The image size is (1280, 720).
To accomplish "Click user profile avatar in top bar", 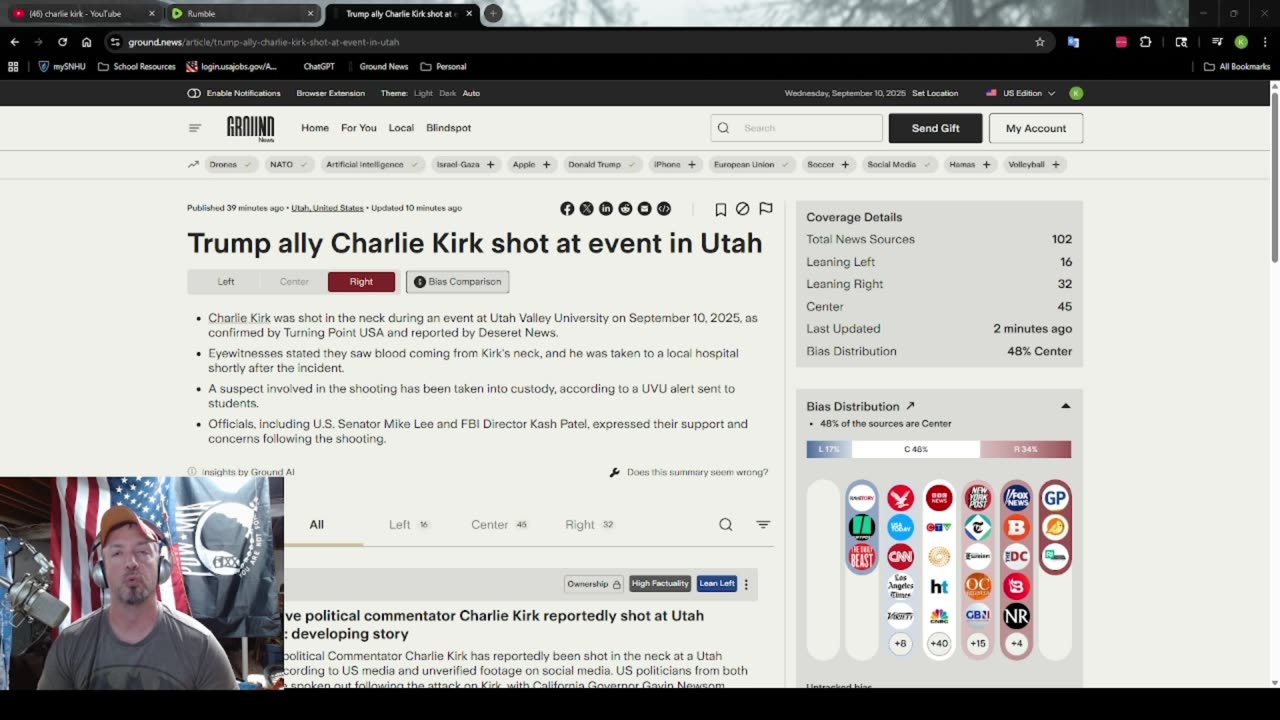I will point(1076,93).
